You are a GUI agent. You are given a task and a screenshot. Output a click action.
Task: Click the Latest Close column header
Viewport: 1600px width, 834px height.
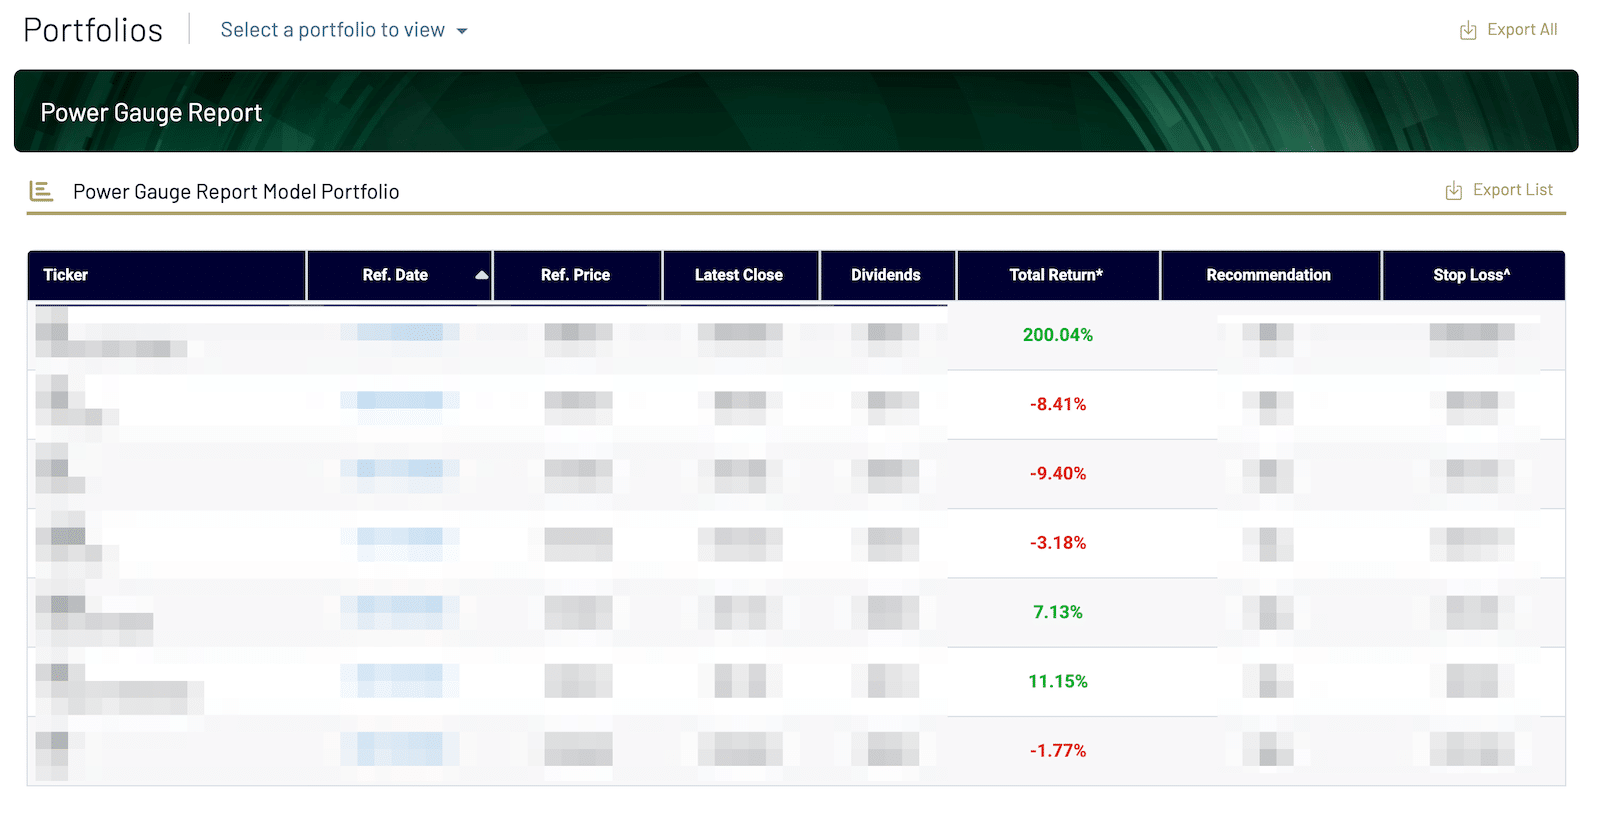tap(738, 275)
